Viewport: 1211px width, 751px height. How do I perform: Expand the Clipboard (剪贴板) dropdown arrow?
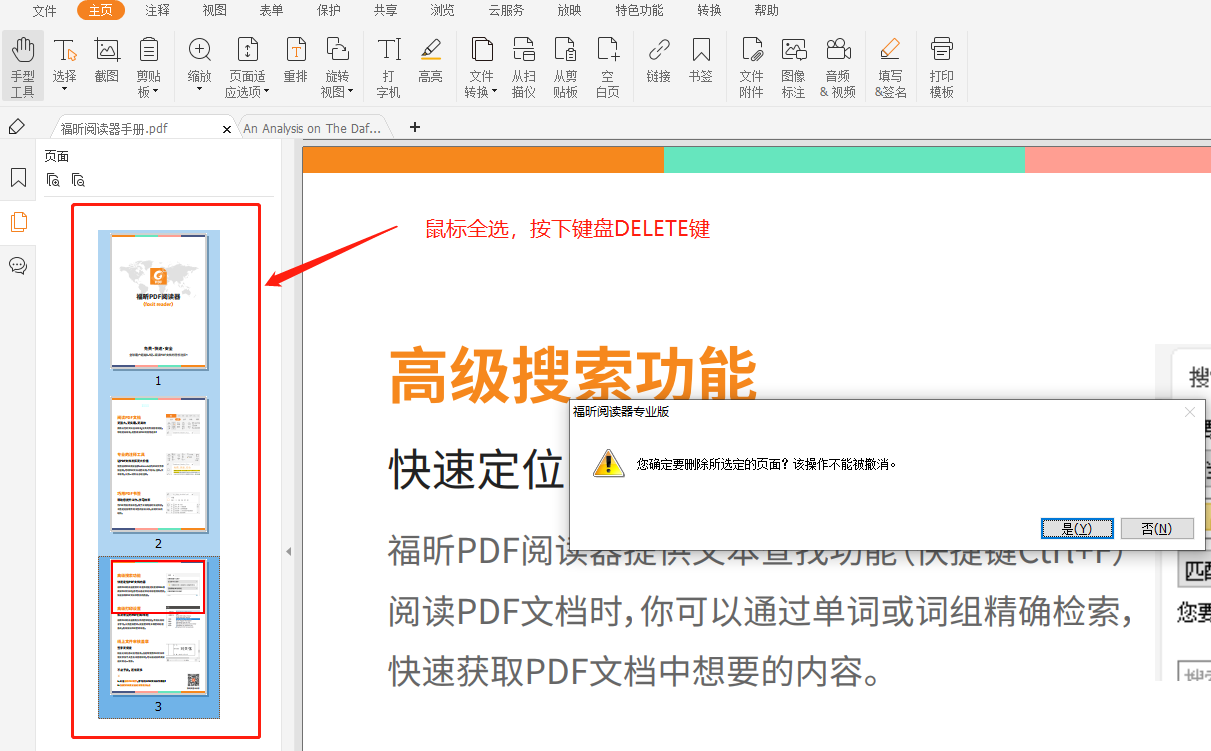(156, 92)
